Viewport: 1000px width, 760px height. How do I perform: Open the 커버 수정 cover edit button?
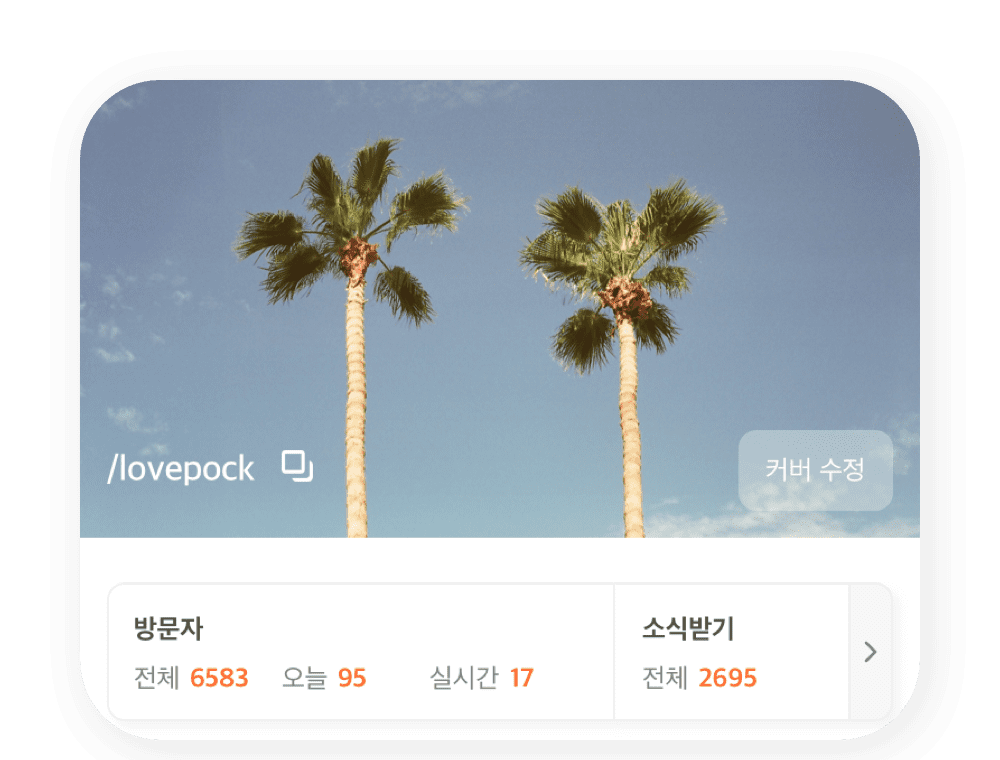point(815,471)
